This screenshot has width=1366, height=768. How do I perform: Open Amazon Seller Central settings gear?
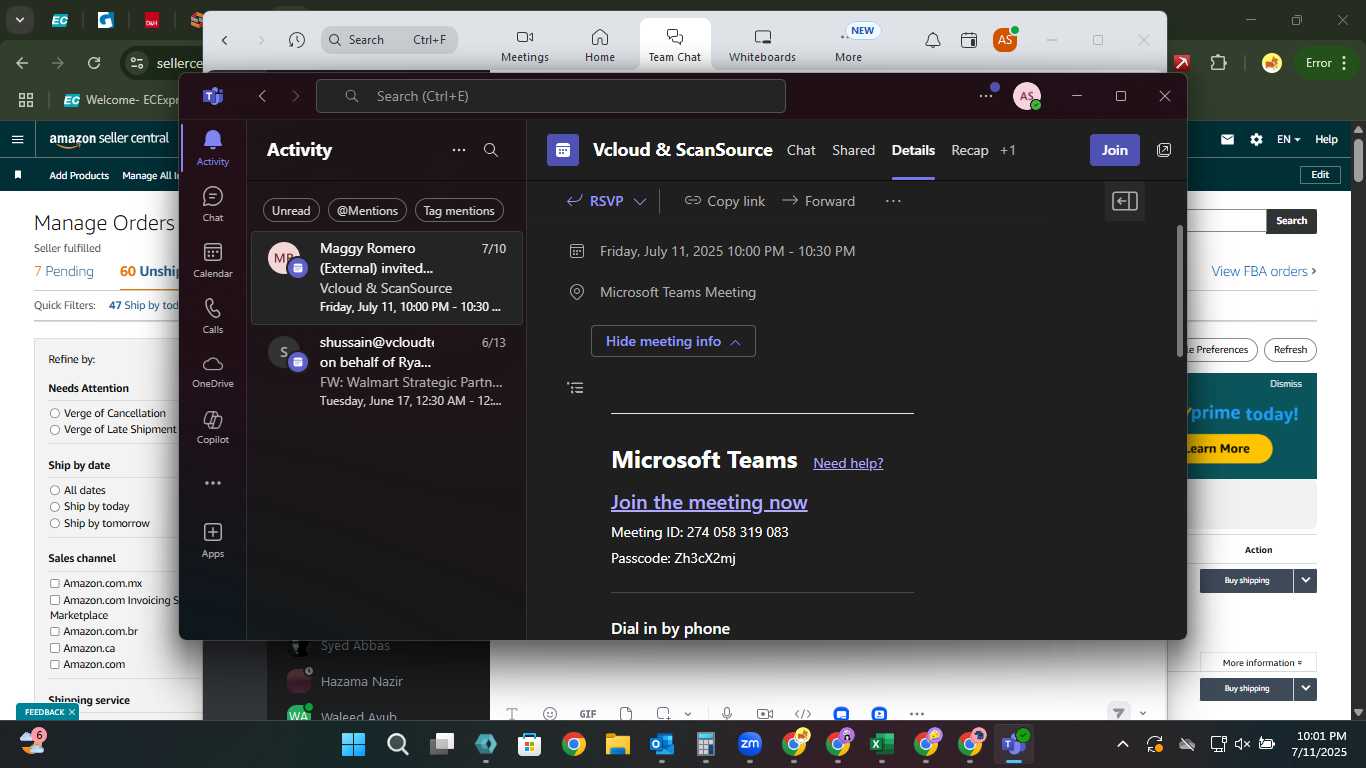point(1256,140)
